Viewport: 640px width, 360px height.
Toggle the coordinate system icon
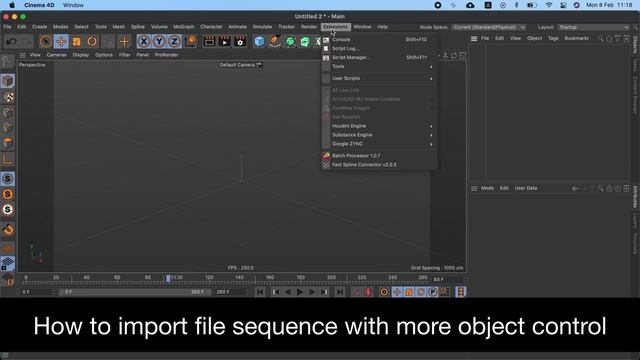pos(190,42)
